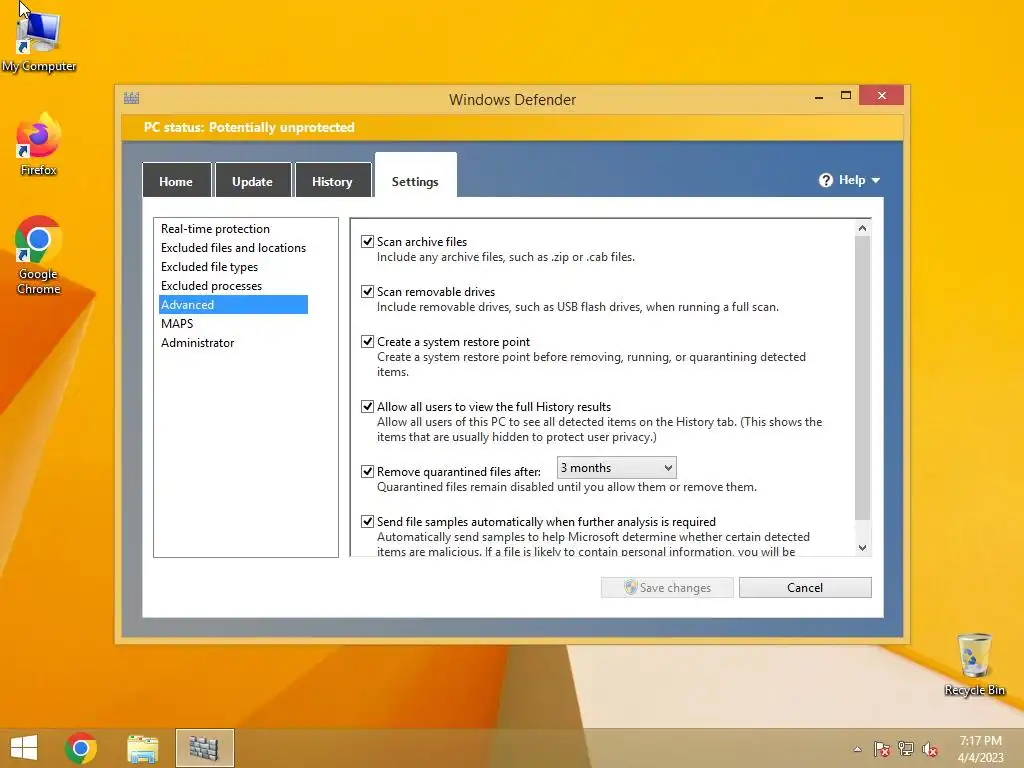Image resolution: width=1024 pixels, height=768 pixels.
Task: Select Real-time protection in the list
Action: click(216, 229)
